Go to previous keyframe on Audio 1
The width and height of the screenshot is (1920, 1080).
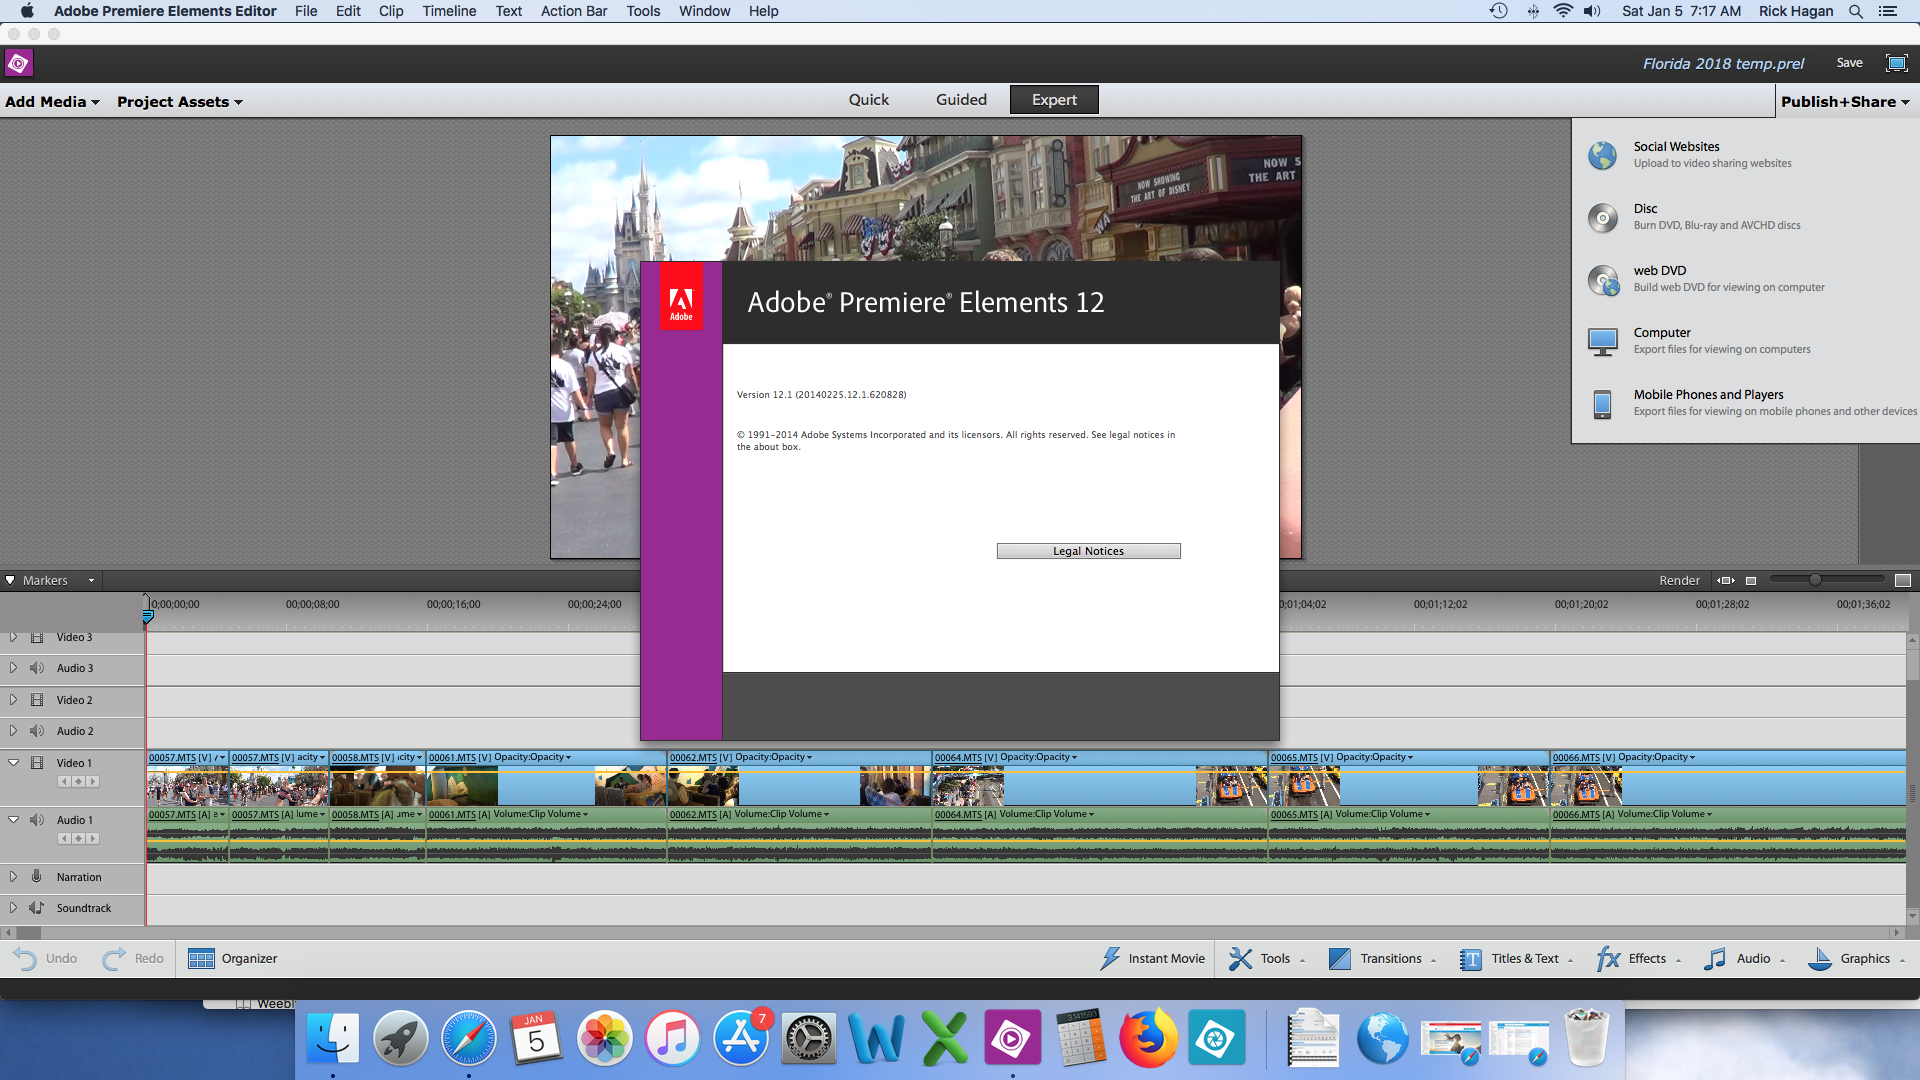tap(64, 839)
